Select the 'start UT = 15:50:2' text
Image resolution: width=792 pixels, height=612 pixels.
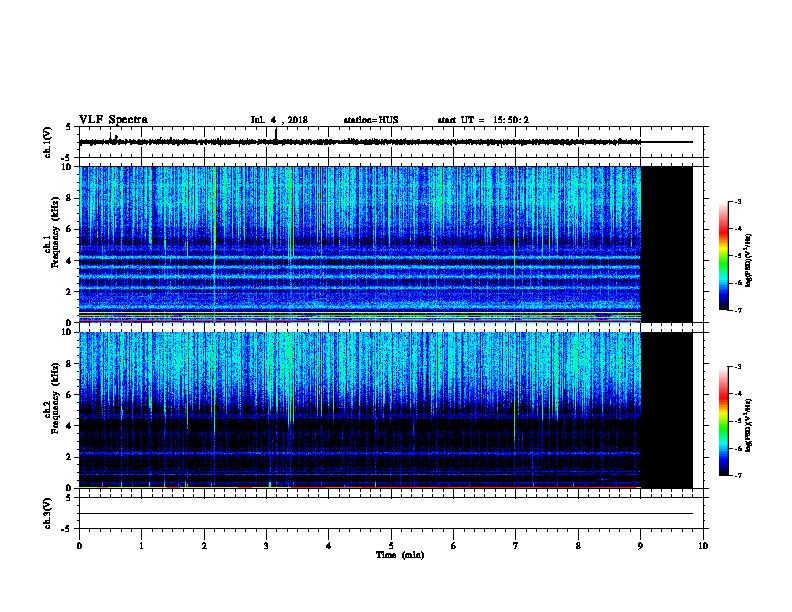click(x=483, y=120)
